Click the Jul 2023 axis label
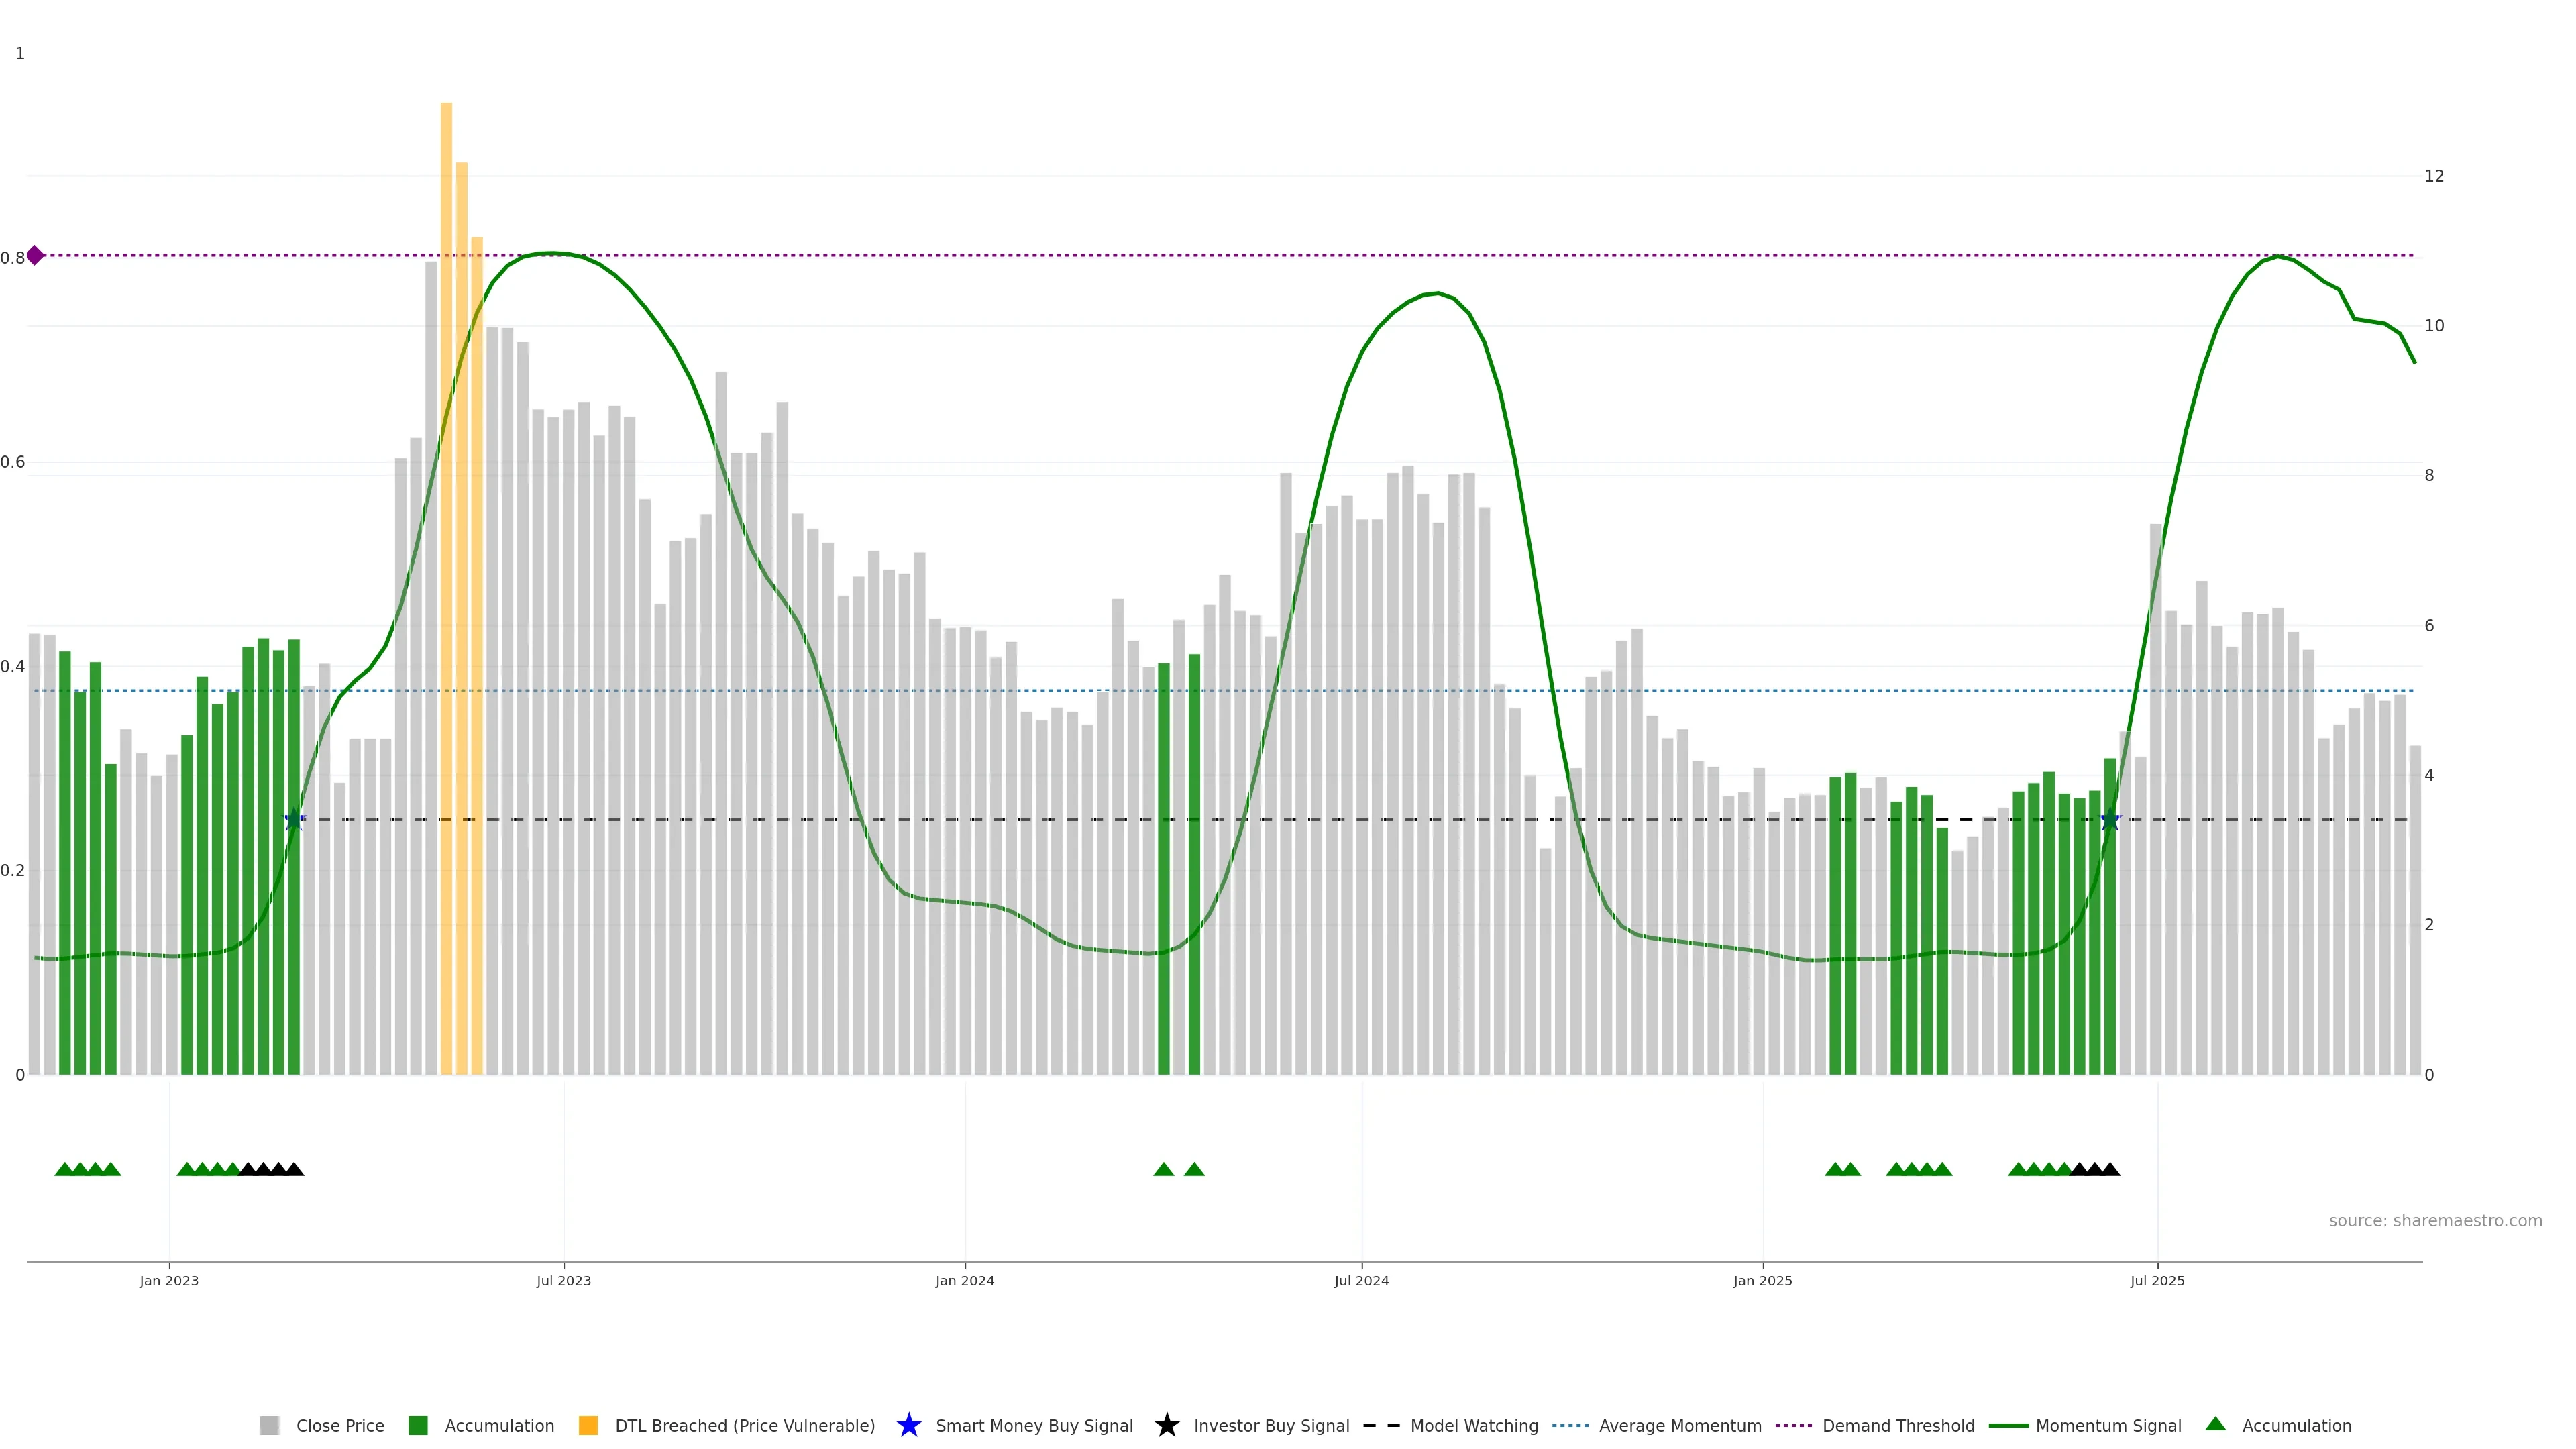Screen dimensions: 2576x1449 coord(563,1280)
